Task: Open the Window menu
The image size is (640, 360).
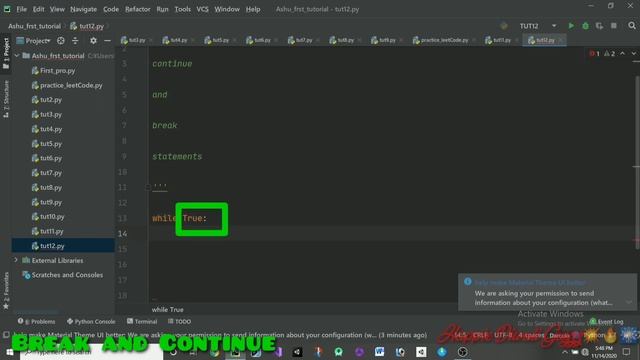Action: point(227,9)
